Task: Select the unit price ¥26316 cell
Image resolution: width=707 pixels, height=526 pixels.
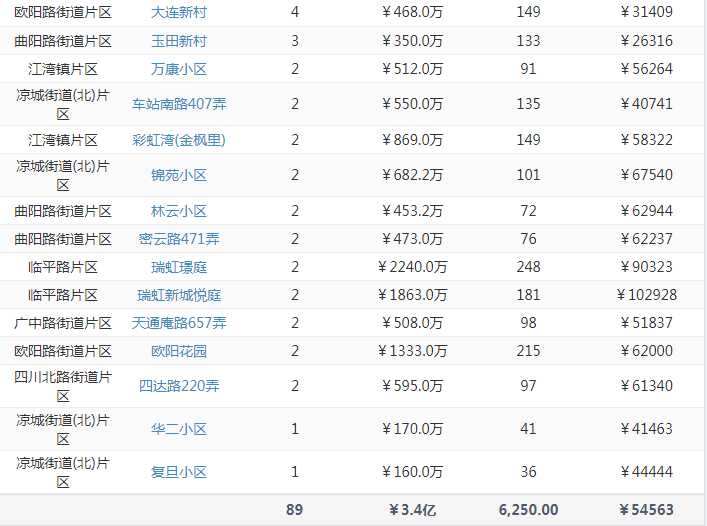Action: point(647,41)
